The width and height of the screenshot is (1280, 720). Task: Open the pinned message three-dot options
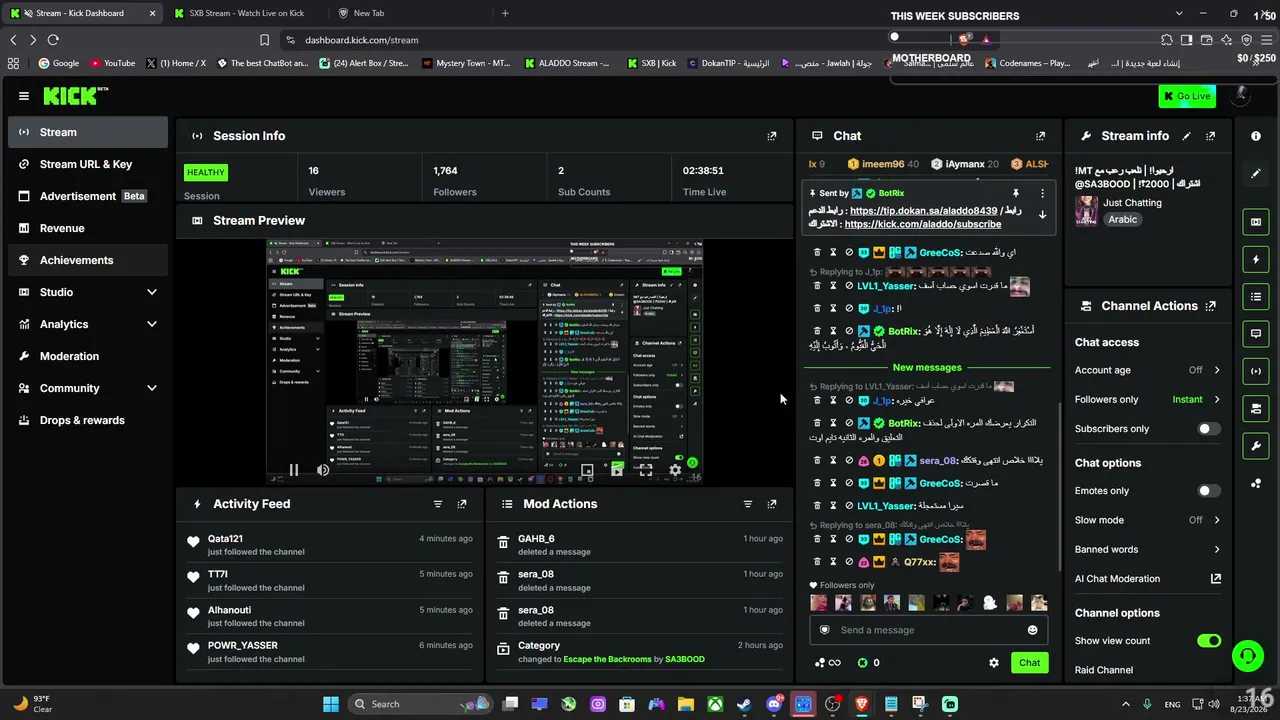click(1042, 193)
